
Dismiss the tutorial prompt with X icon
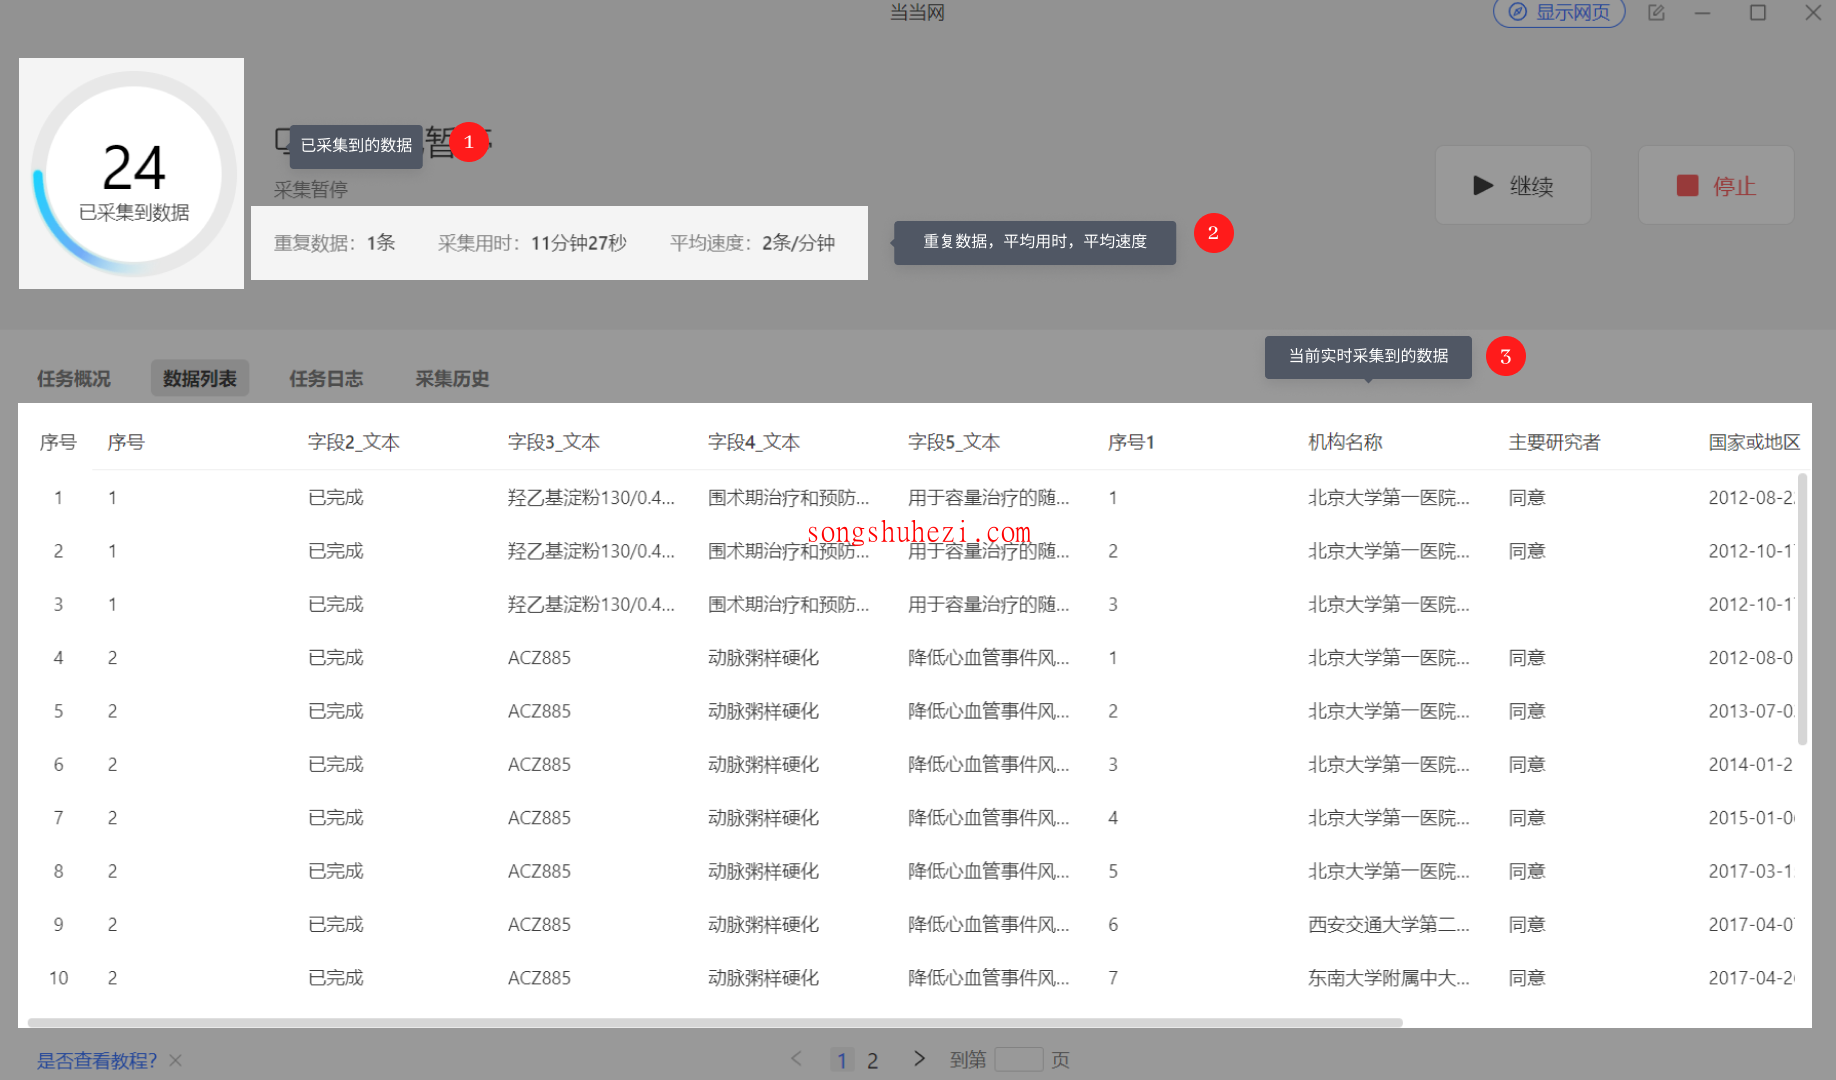[x=176, y=1060]
